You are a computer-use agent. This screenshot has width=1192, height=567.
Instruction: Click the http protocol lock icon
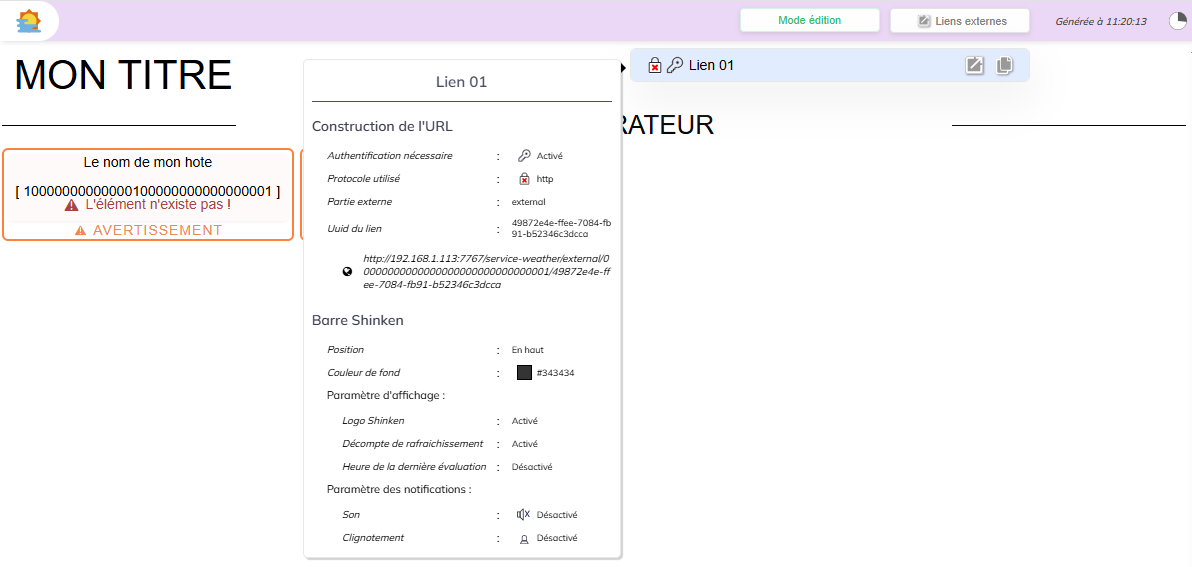pyautogui.click(x=524, y=179)
